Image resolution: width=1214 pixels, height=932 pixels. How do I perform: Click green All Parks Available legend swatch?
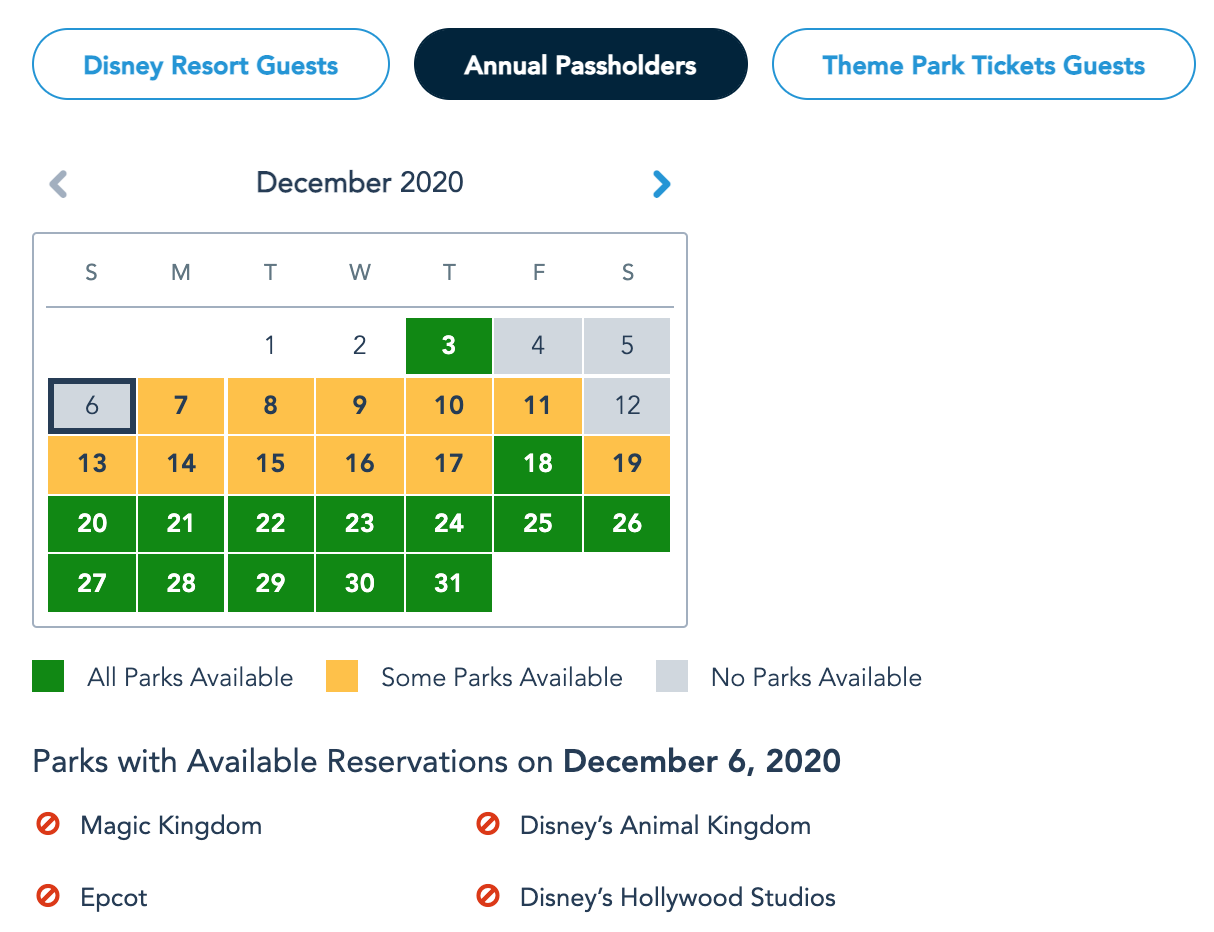(48, 677)
